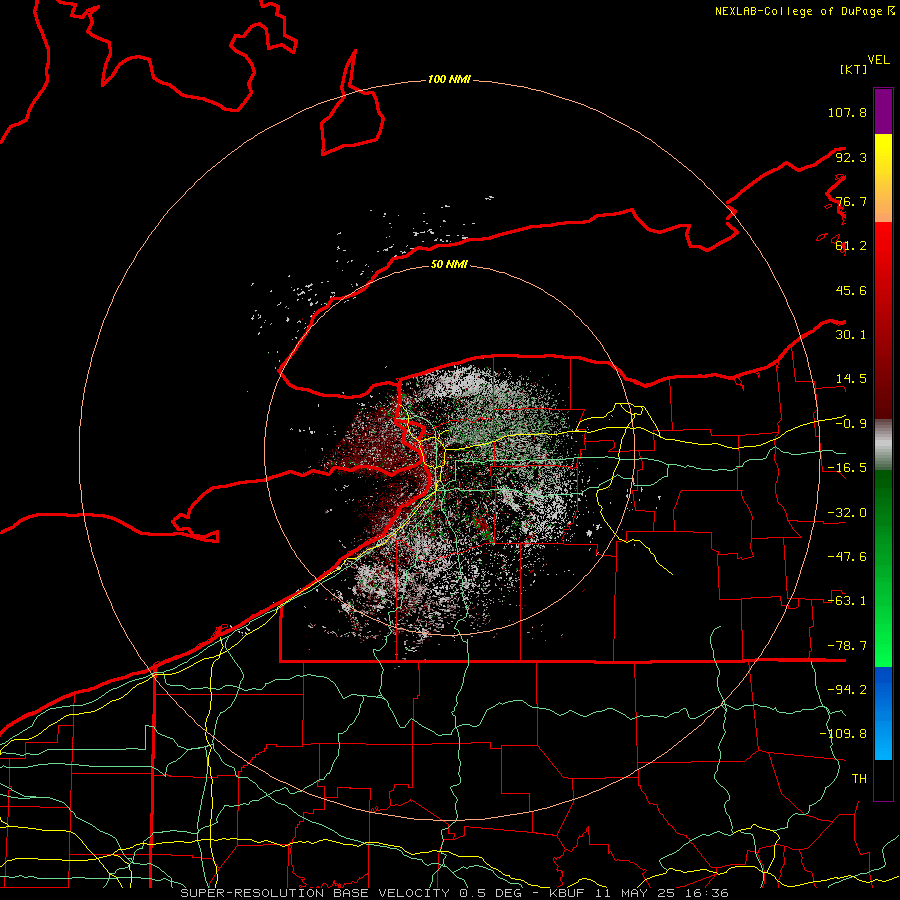The height and width of the screenshot is (900, 900).
Task: Pick the red segment of velocity scale
Action: 883,320
